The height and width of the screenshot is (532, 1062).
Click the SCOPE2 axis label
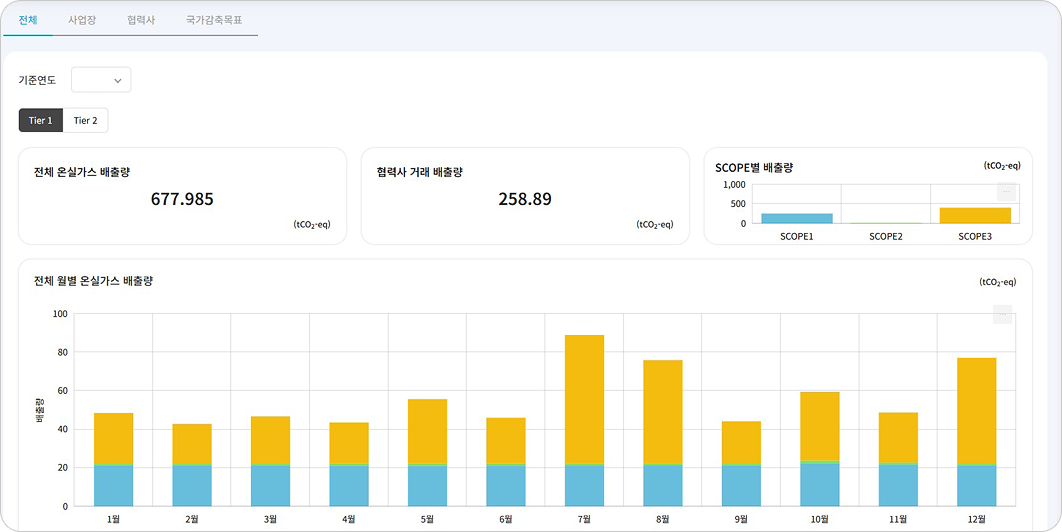[x=885, y=237]
